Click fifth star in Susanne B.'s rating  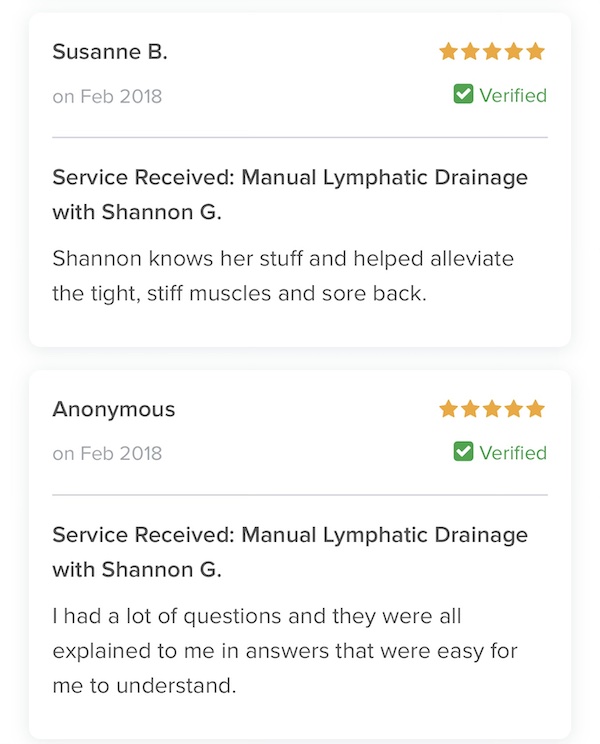(535, 51)
